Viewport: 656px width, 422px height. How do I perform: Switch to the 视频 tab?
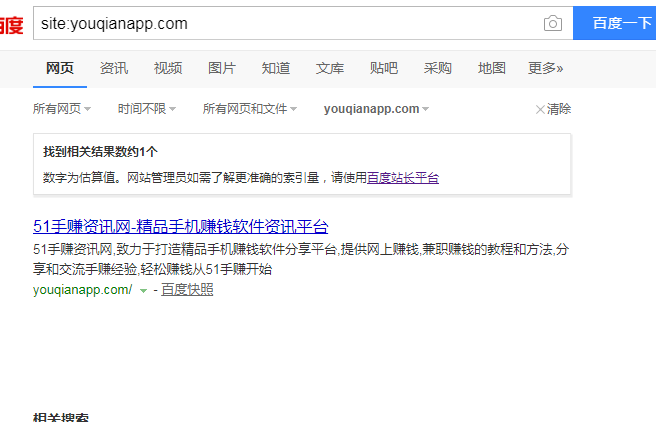168,68
